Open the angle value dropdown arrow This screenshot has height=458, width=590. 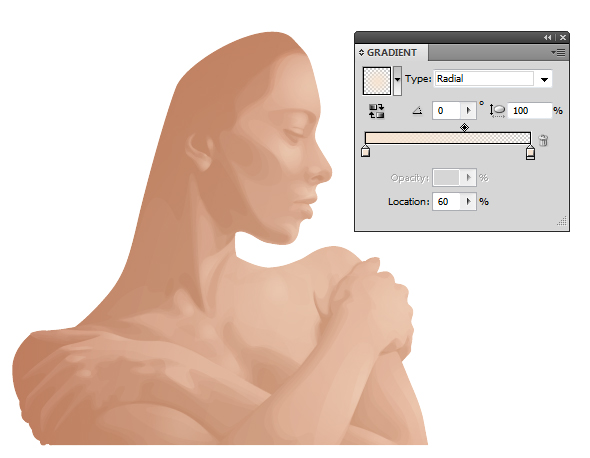pos(468,111)
